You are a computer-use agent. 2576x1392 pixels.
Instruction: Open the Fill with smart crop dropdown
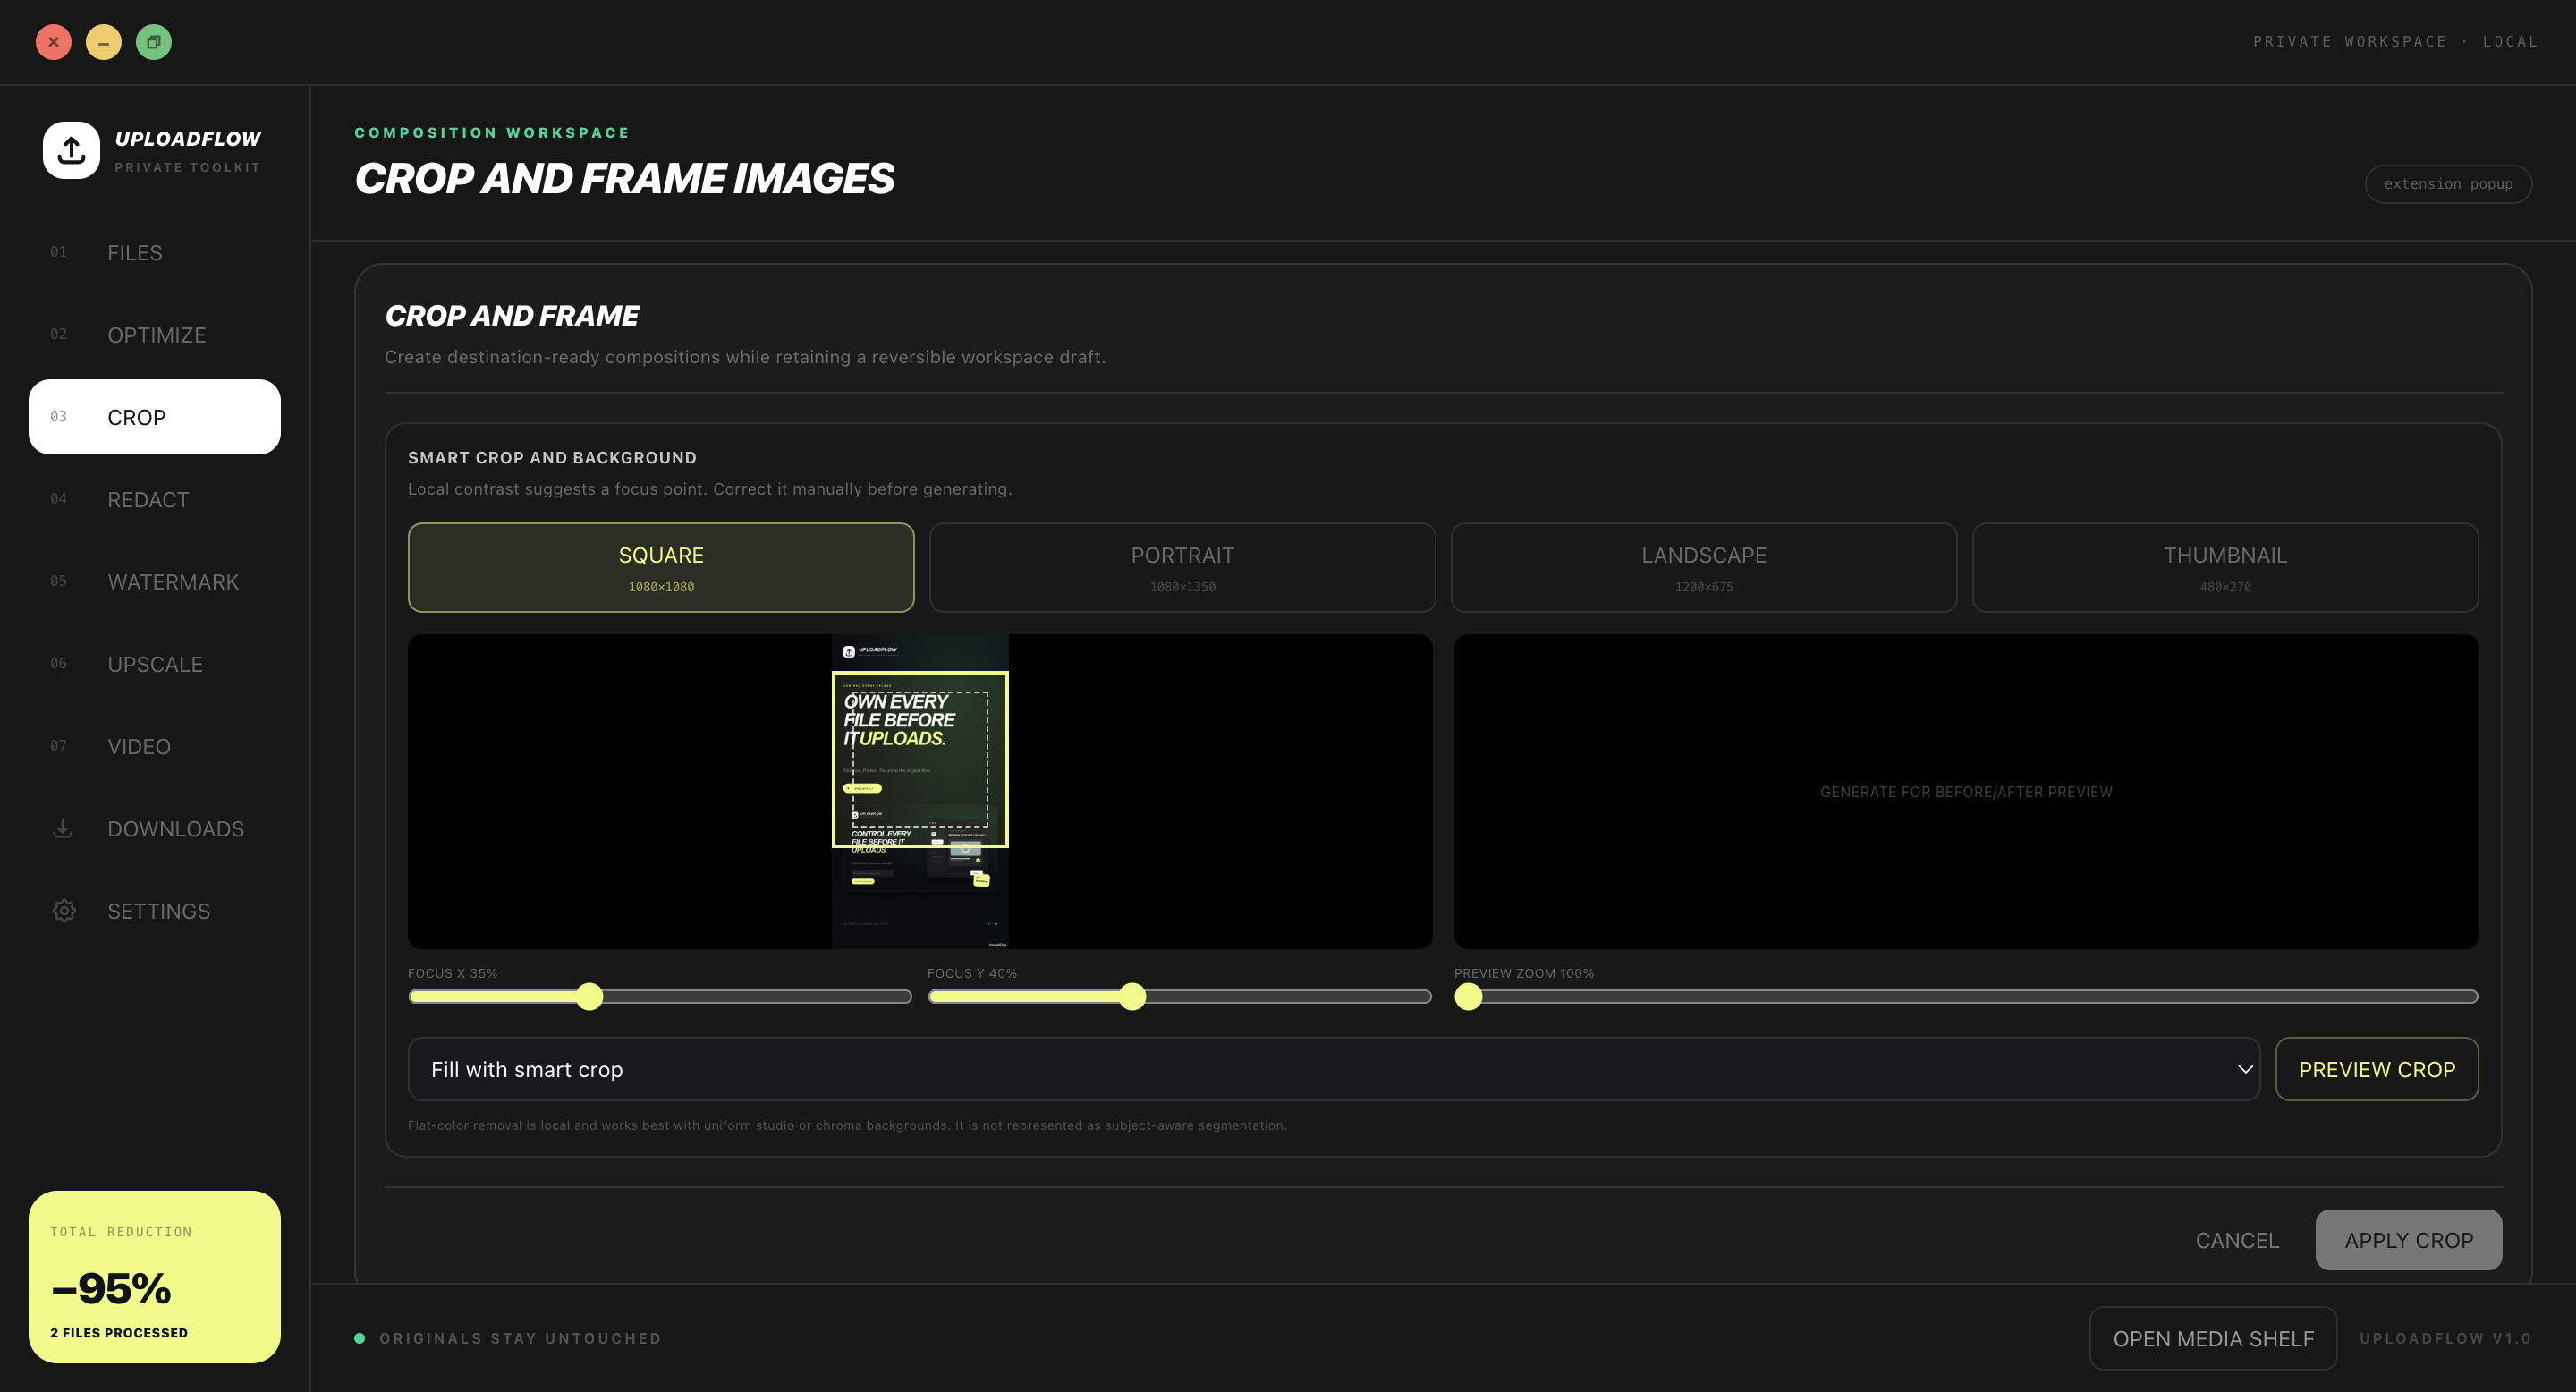(1334, 1069)
